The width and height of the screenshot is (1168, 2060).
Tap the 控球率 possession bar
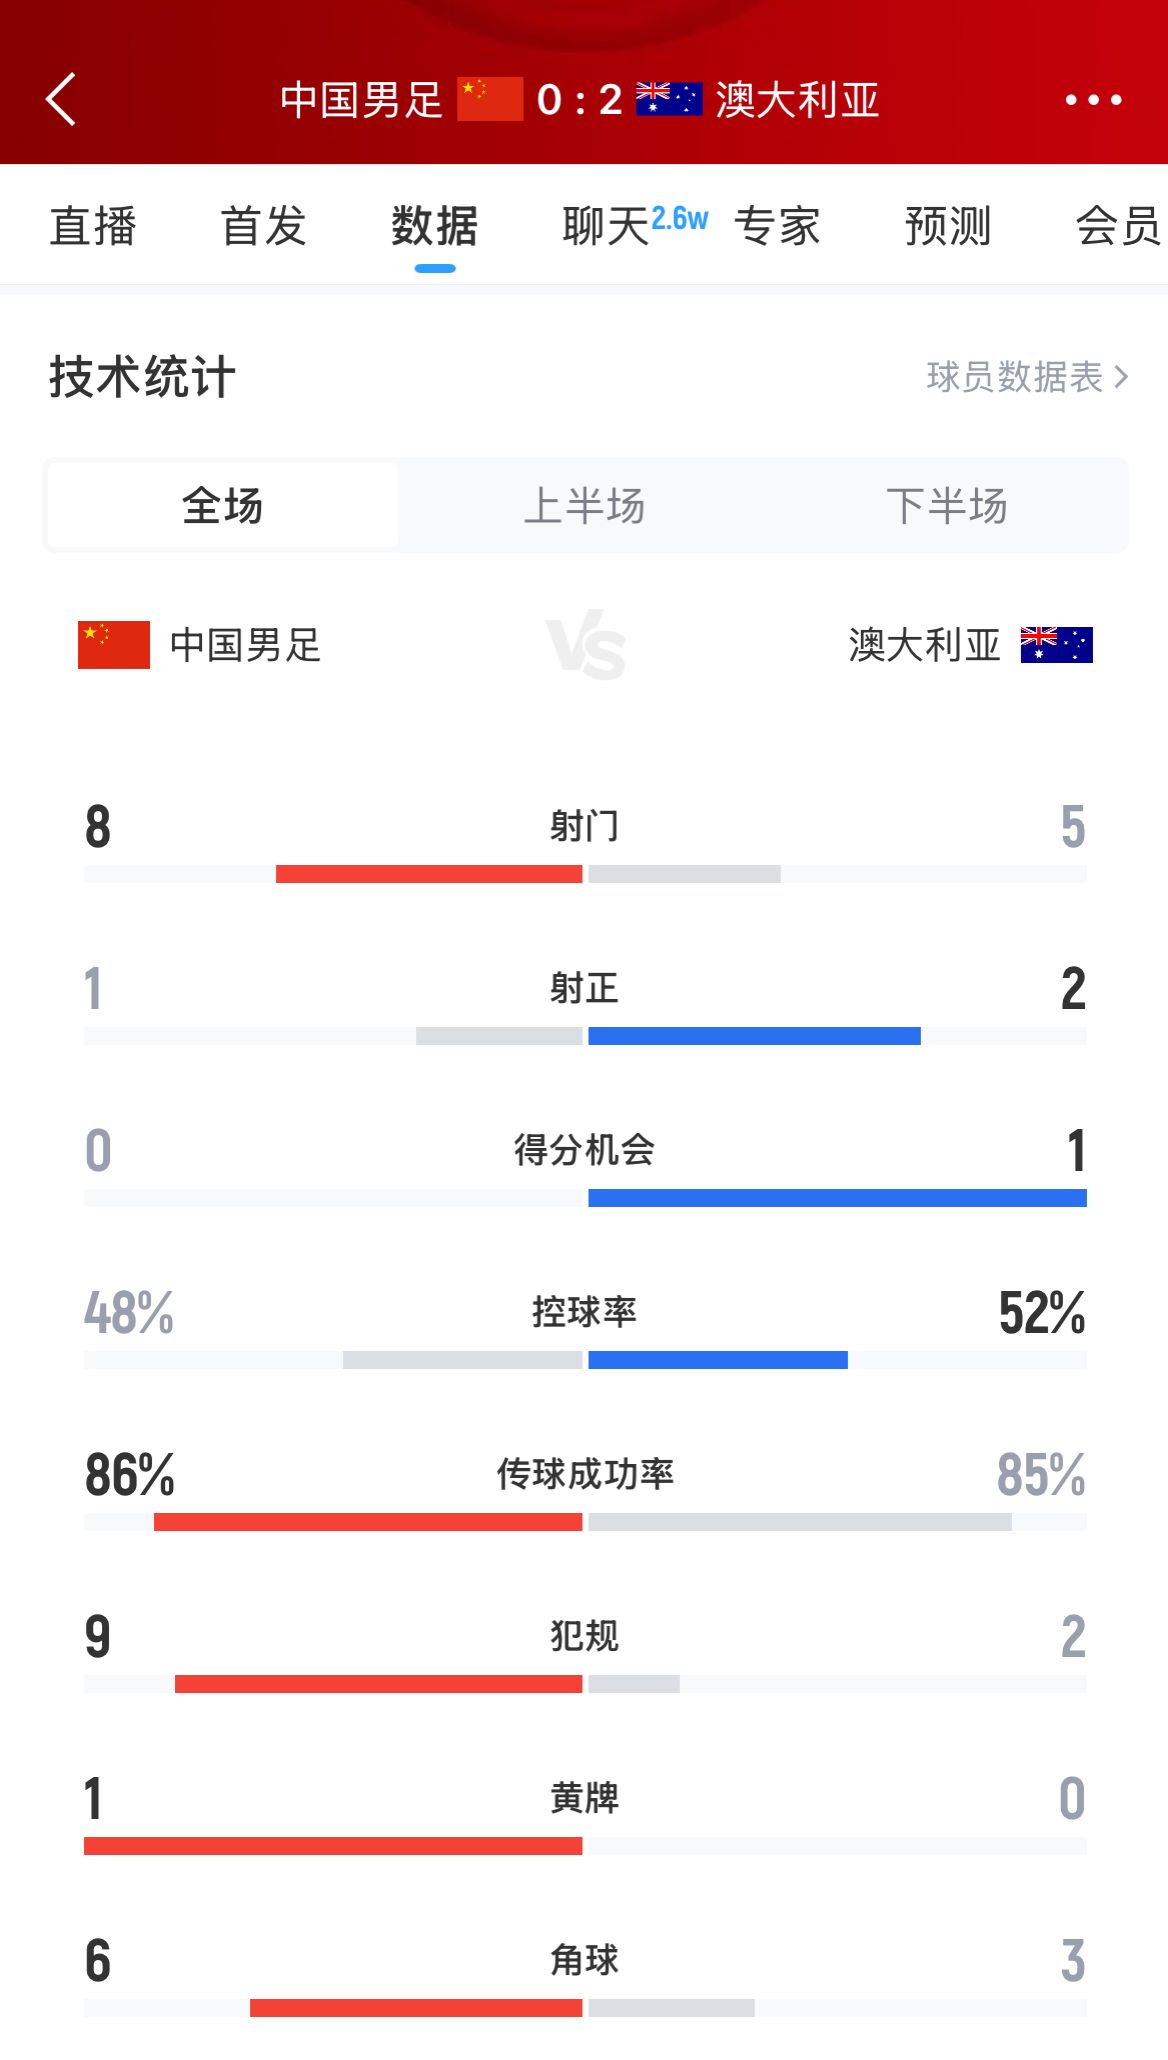click(584, 1359)
